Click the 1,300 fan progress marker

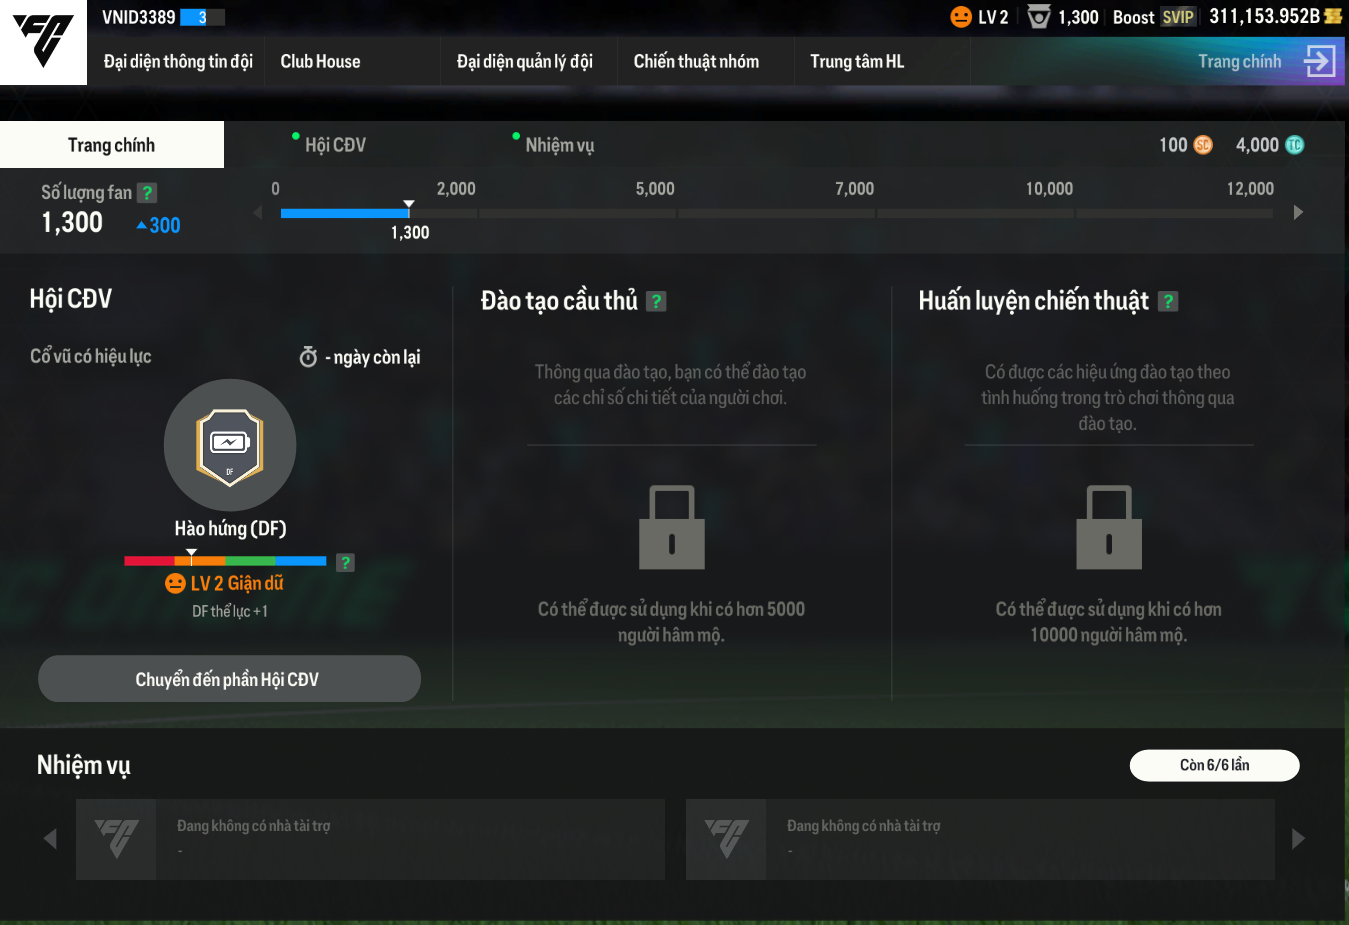[408, 207]
